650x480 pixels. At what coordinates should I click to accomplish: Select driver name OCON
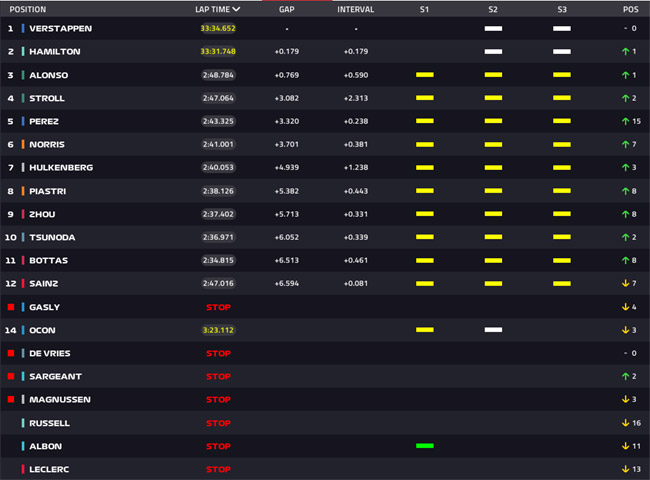[x=42, y=330]
